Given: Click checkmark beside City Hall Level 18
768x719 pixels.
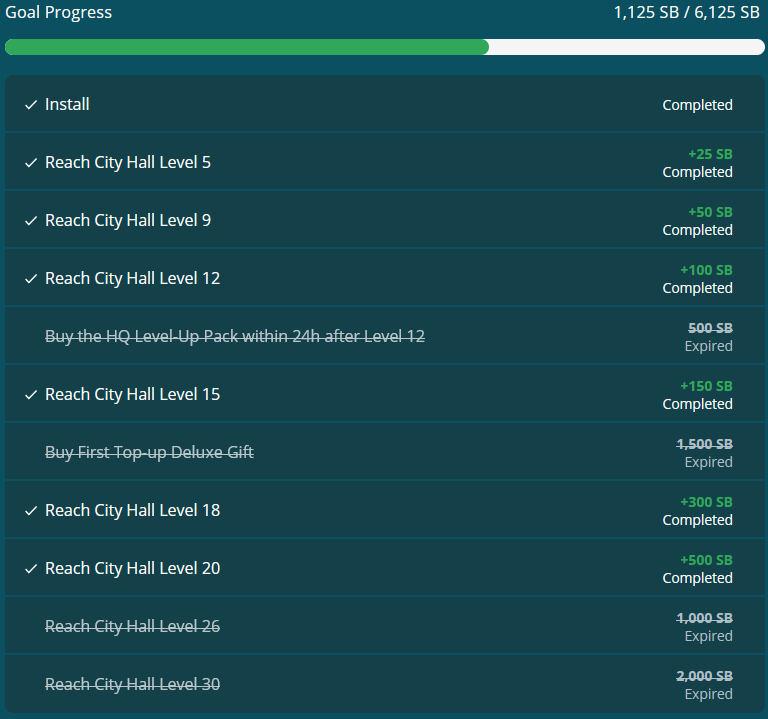Looking at the screenshot, I should point(31,511).
